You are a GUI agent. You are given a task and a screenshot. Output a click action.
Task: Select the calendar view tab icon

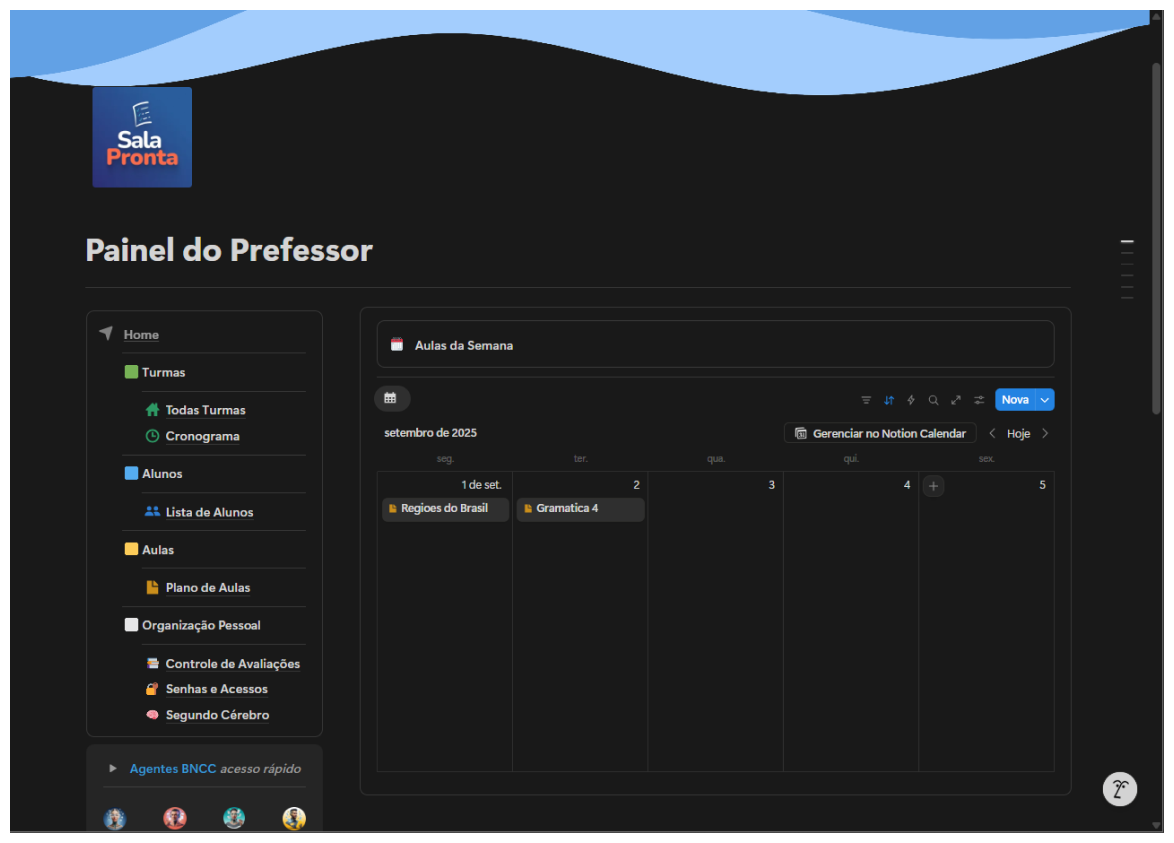tap(391, 399)
